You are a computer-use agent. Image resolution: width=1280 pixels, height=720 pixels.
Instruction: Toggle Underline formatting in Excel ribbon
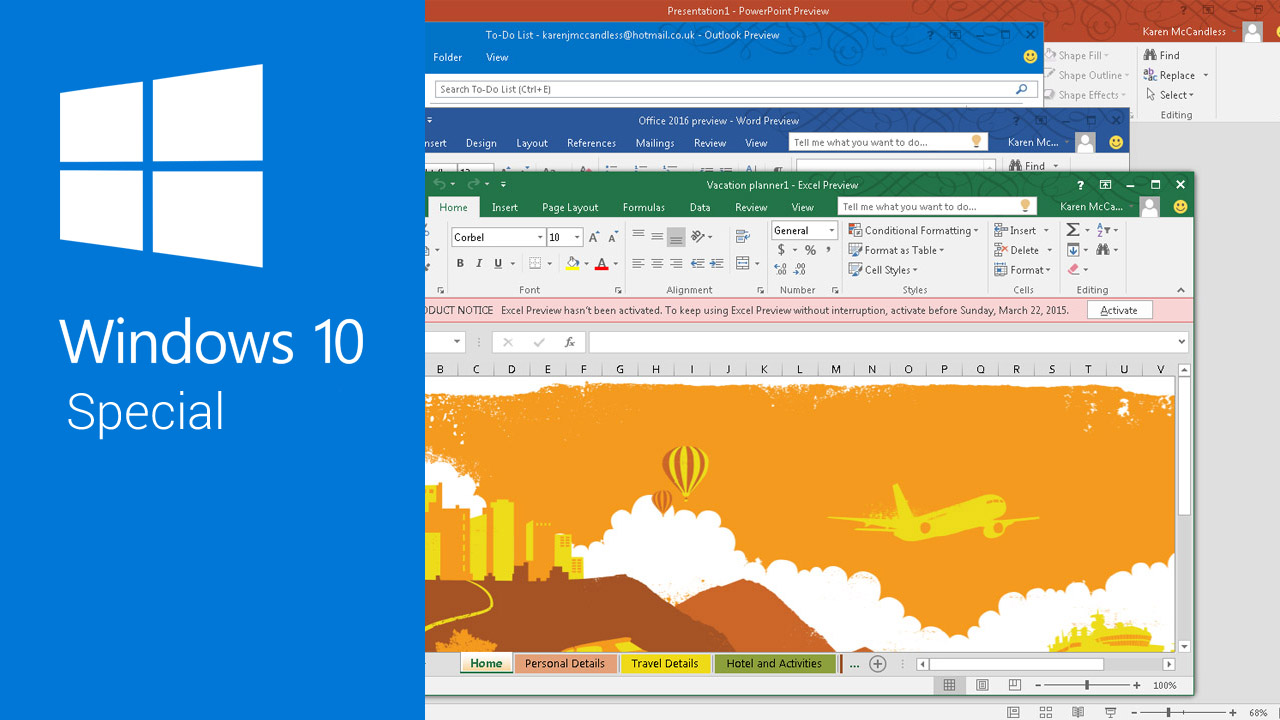(498, 264)
